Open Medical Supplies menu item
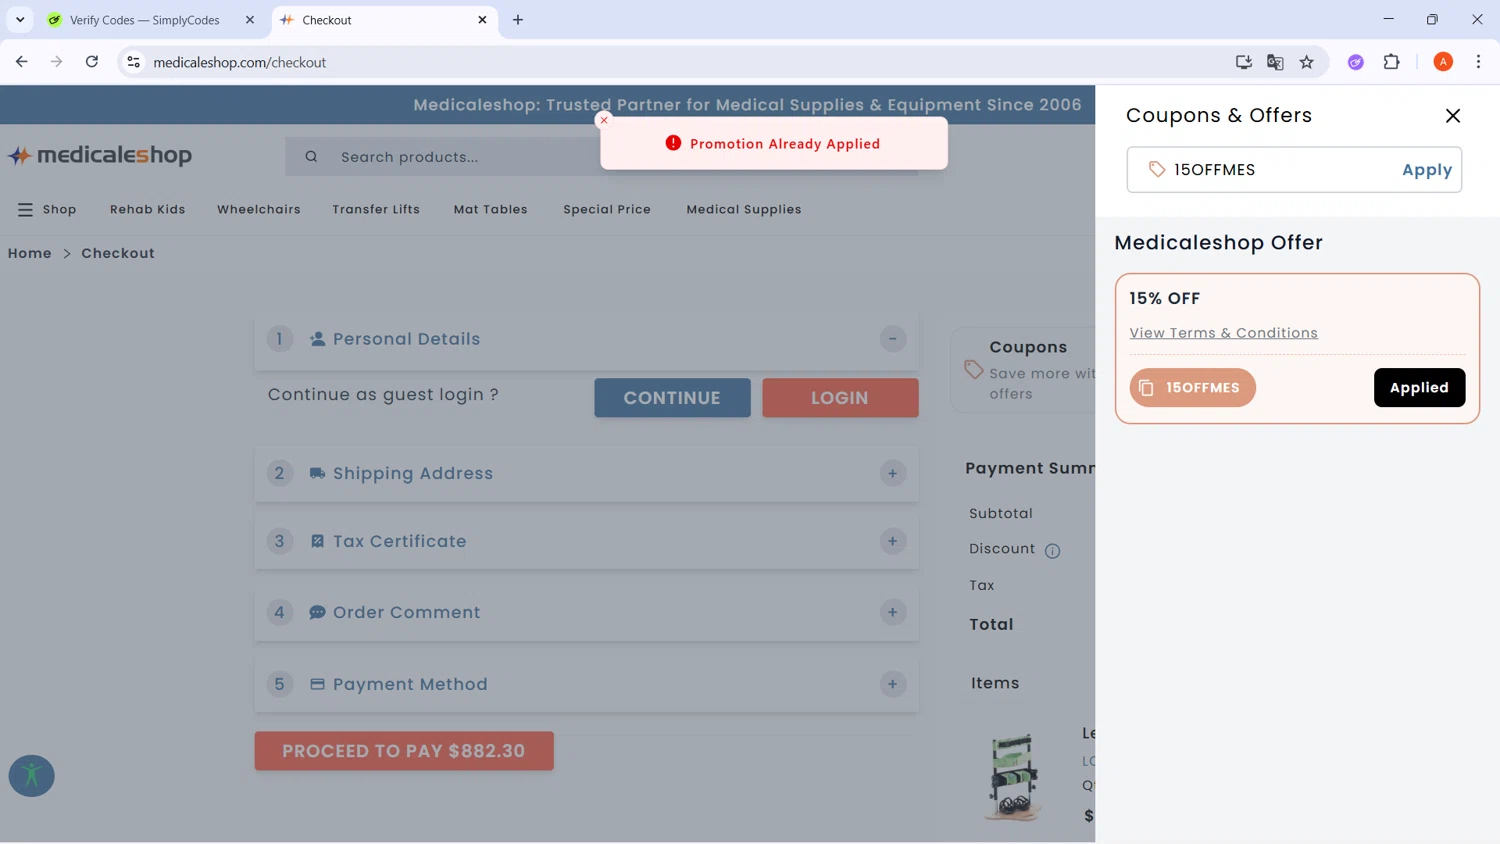This screenshot has height=844, width=1500. pos(744,210)
